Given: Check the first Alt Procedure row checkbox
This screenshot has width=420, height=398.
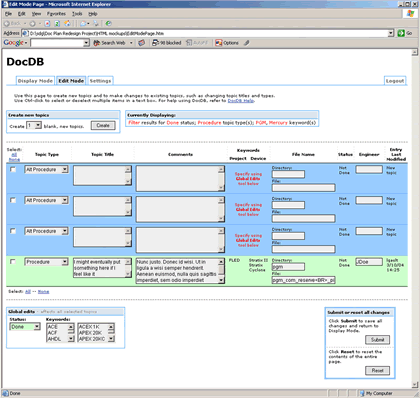Looking at the screenshot, I should pyautogui.click(x=13, y=169).
